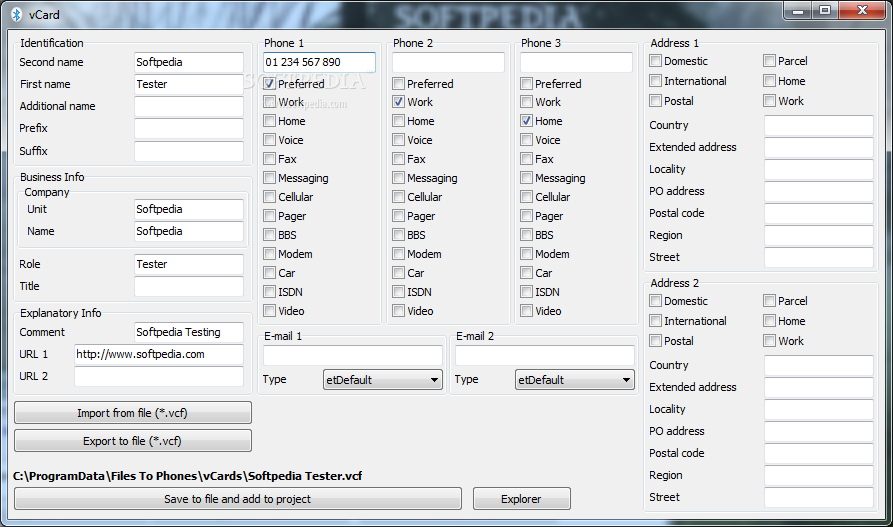The image size is (893, 527).
Task: Click the Company Name field
Action: 189,231
